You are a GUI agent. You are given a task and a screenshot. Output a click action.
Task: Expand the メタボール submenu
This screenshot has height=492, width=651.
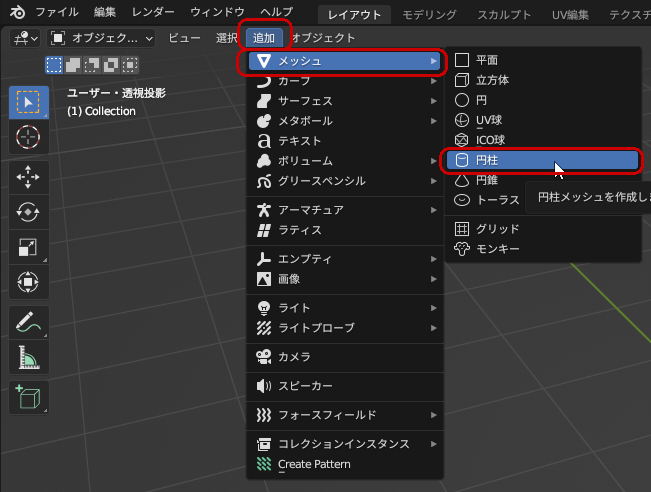tap(344, 121)
